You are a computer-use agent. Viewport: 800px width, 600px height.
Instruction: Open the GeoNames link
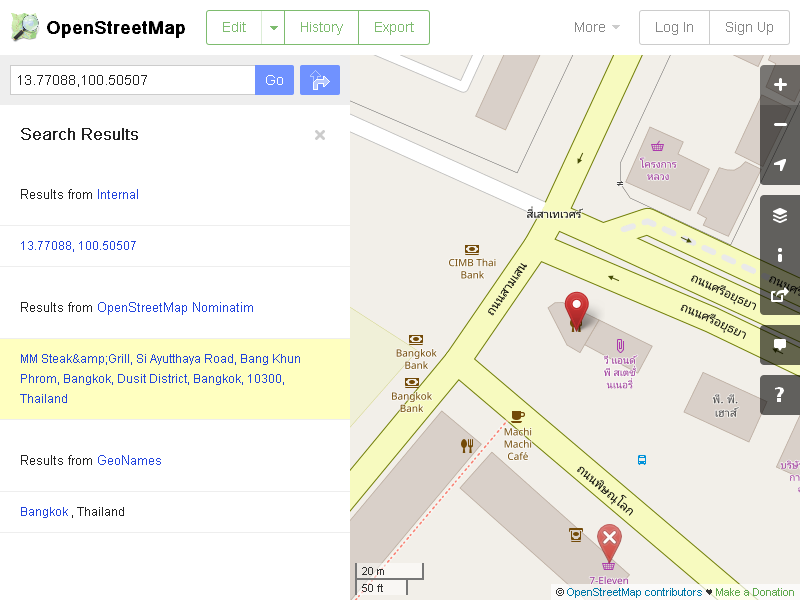(129, 460)
